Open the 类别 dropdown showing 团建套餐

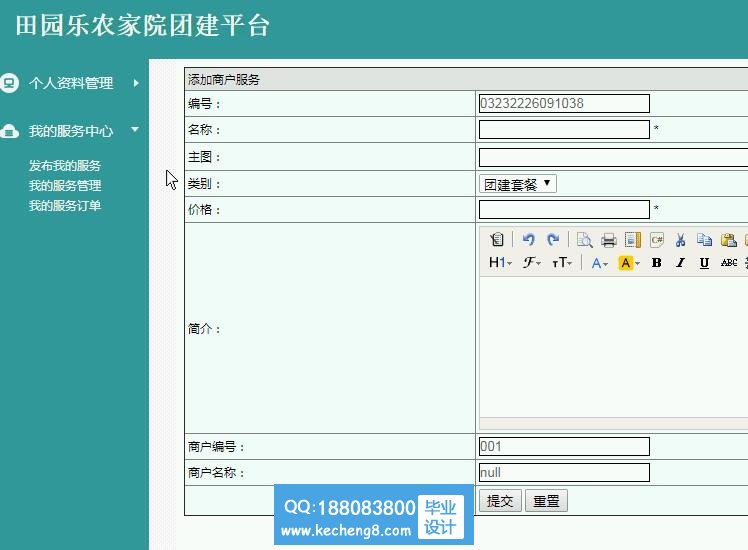click(518, 184)
